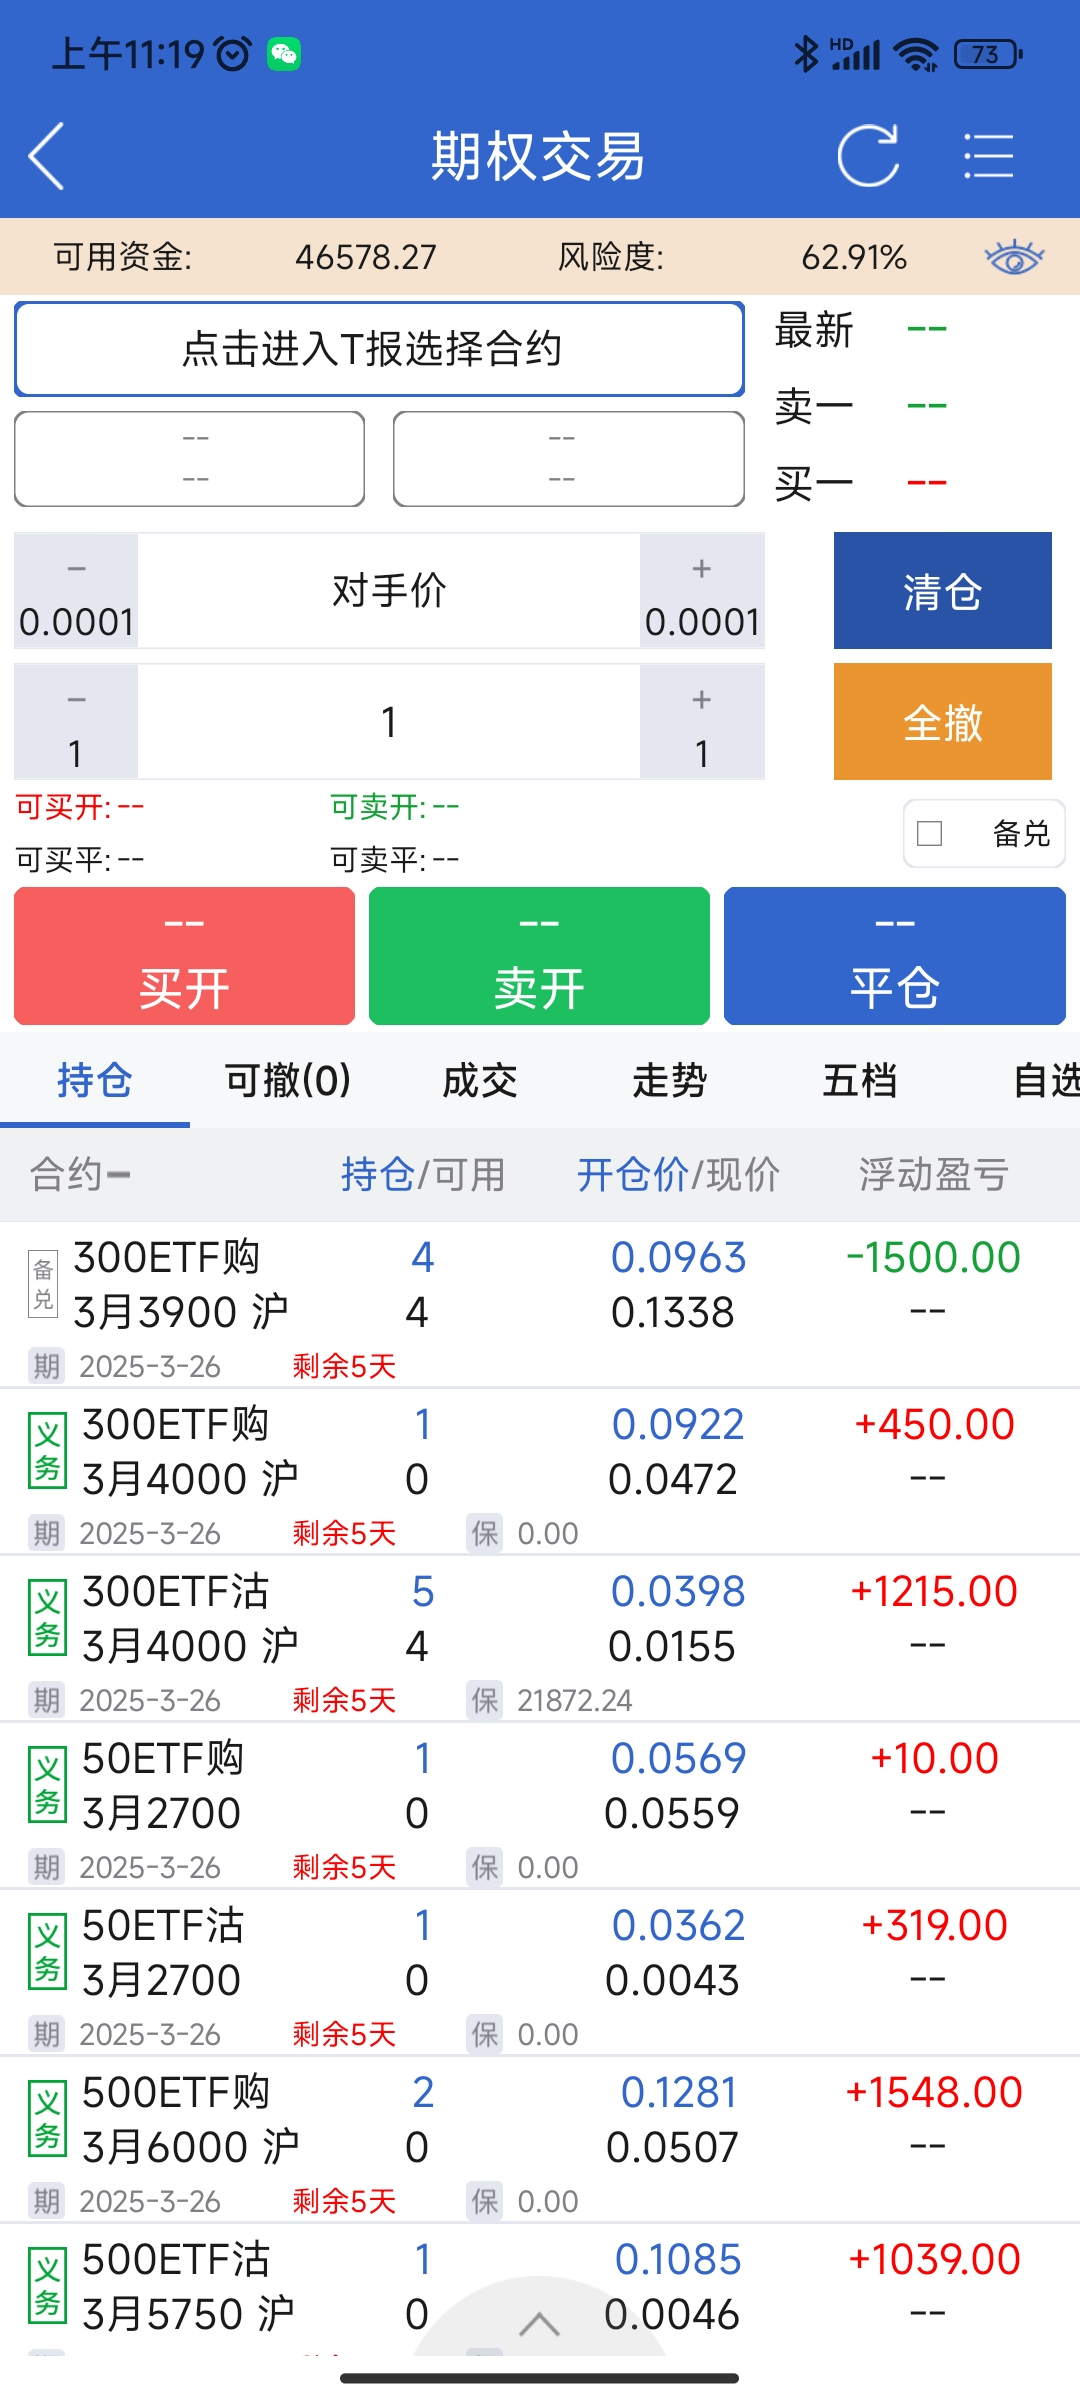The image size is (1080, 2400).
Task: Open the T报 contract selector
Action: pyautogui.click(x=379, y=349)
